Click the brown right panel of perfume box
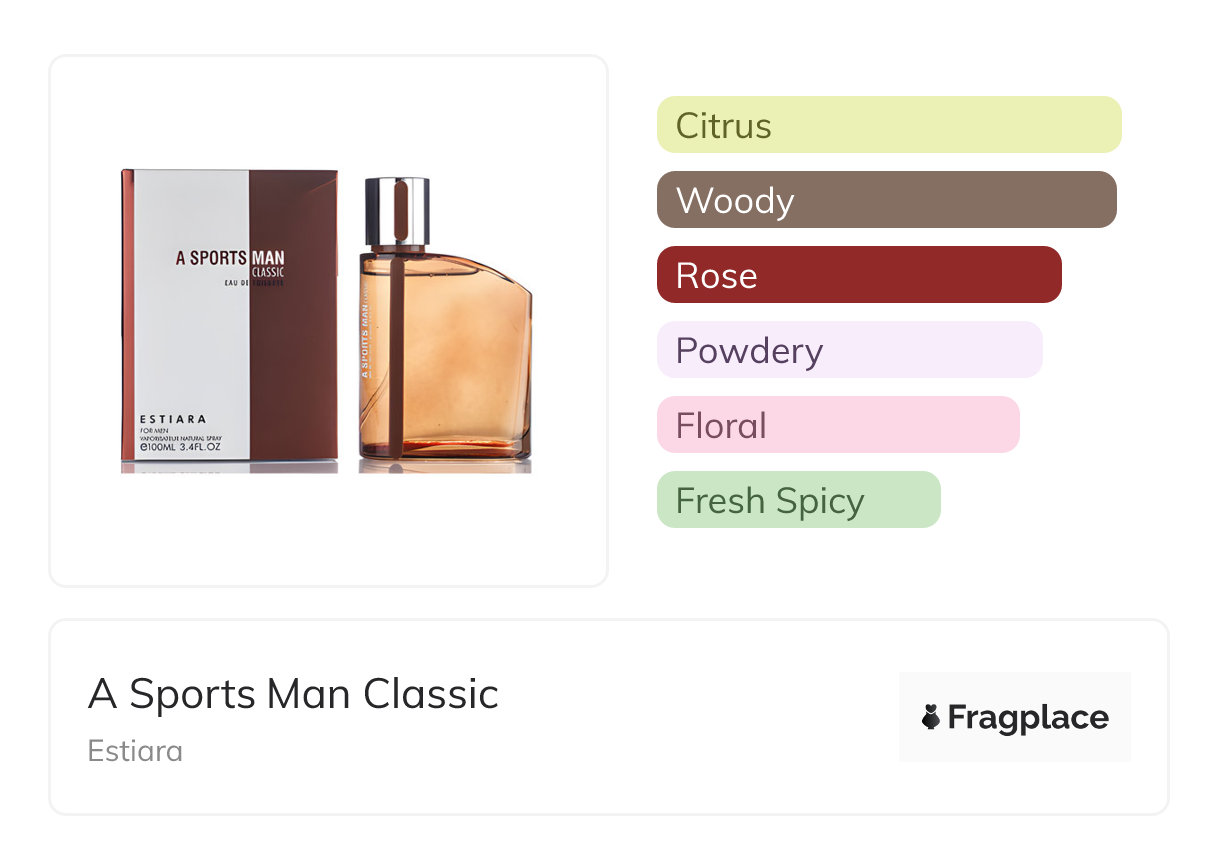1218x864 pixels. click(295, 370)
